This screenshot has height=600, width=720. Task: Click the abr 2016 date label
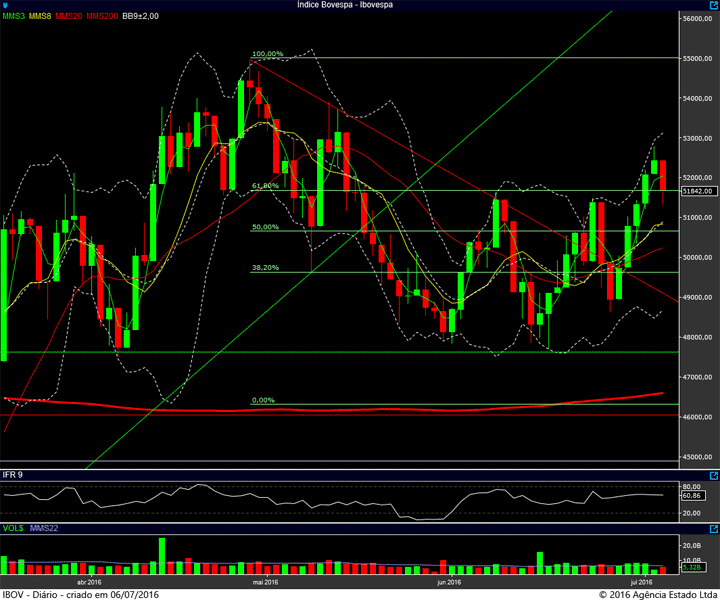coord(89,583)
